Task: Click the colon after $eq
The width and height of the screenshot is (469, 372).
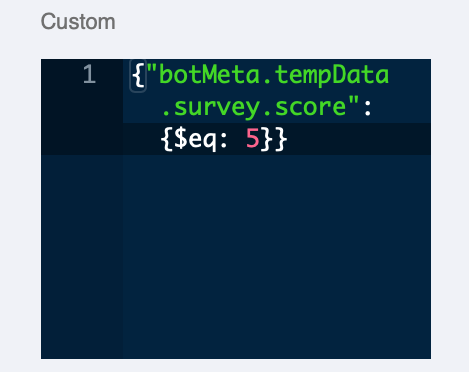Action: [x=224, y=140]
